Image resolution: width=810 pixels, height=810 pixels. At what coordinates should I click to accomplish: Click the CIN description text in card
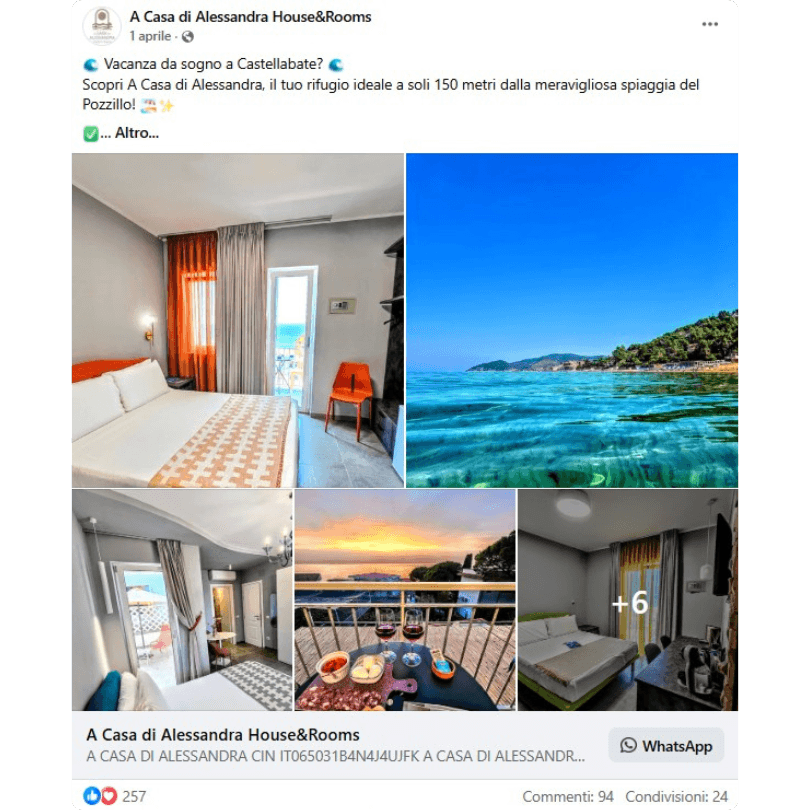point(336,756)
